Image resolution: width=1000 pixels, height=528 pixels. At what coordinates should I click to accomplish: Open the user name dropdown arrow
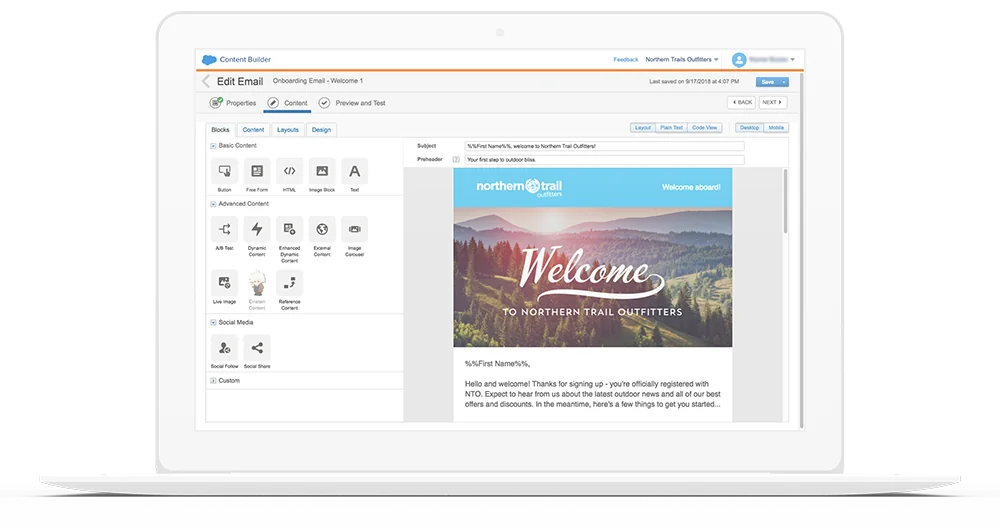pyautogui.click(x=793, y=59)
